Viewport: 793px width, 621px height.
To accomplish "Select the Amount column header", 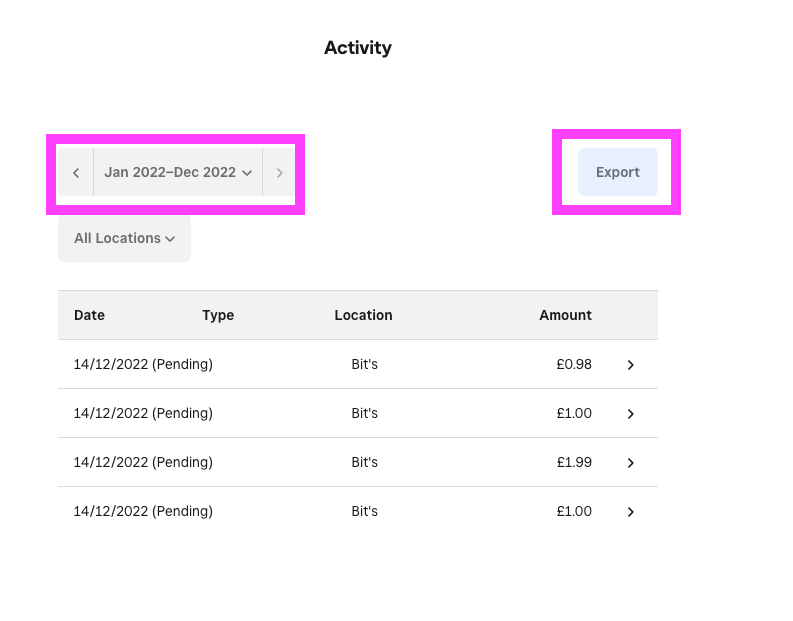I will pyautogui.click(x=565, y=315).
